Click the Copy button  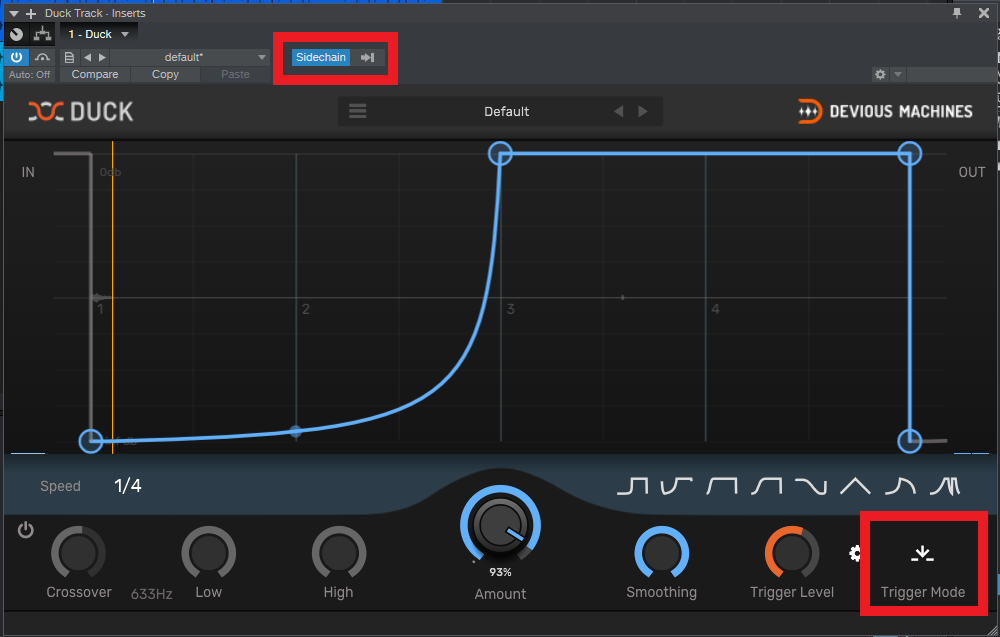click(165, 75)
